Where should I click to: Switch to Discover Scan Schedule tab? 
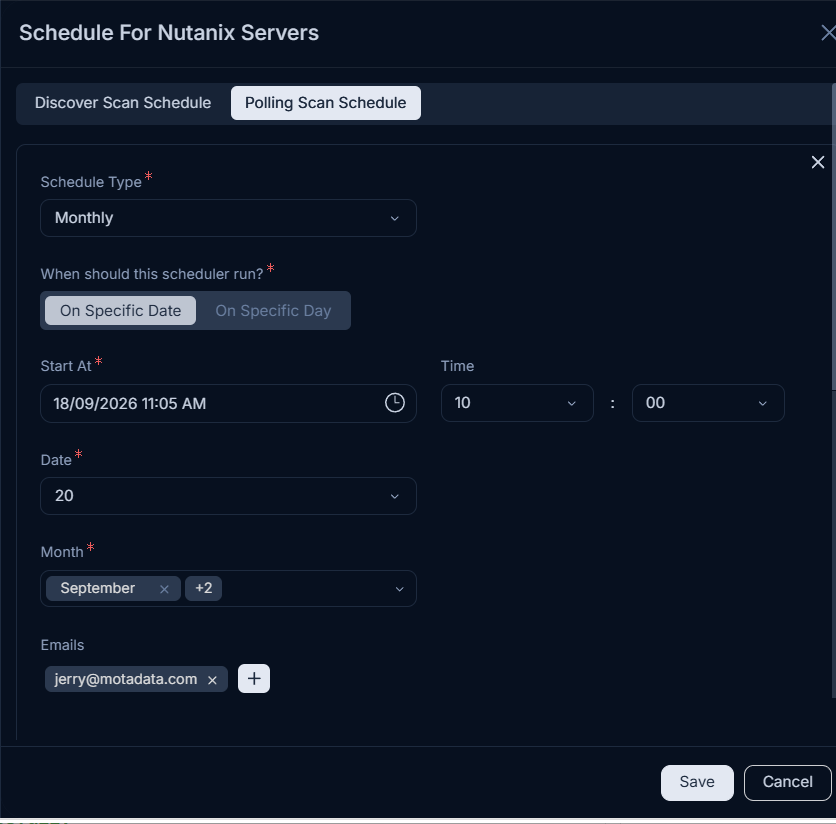pyautogui.click(x=123, y=102)
